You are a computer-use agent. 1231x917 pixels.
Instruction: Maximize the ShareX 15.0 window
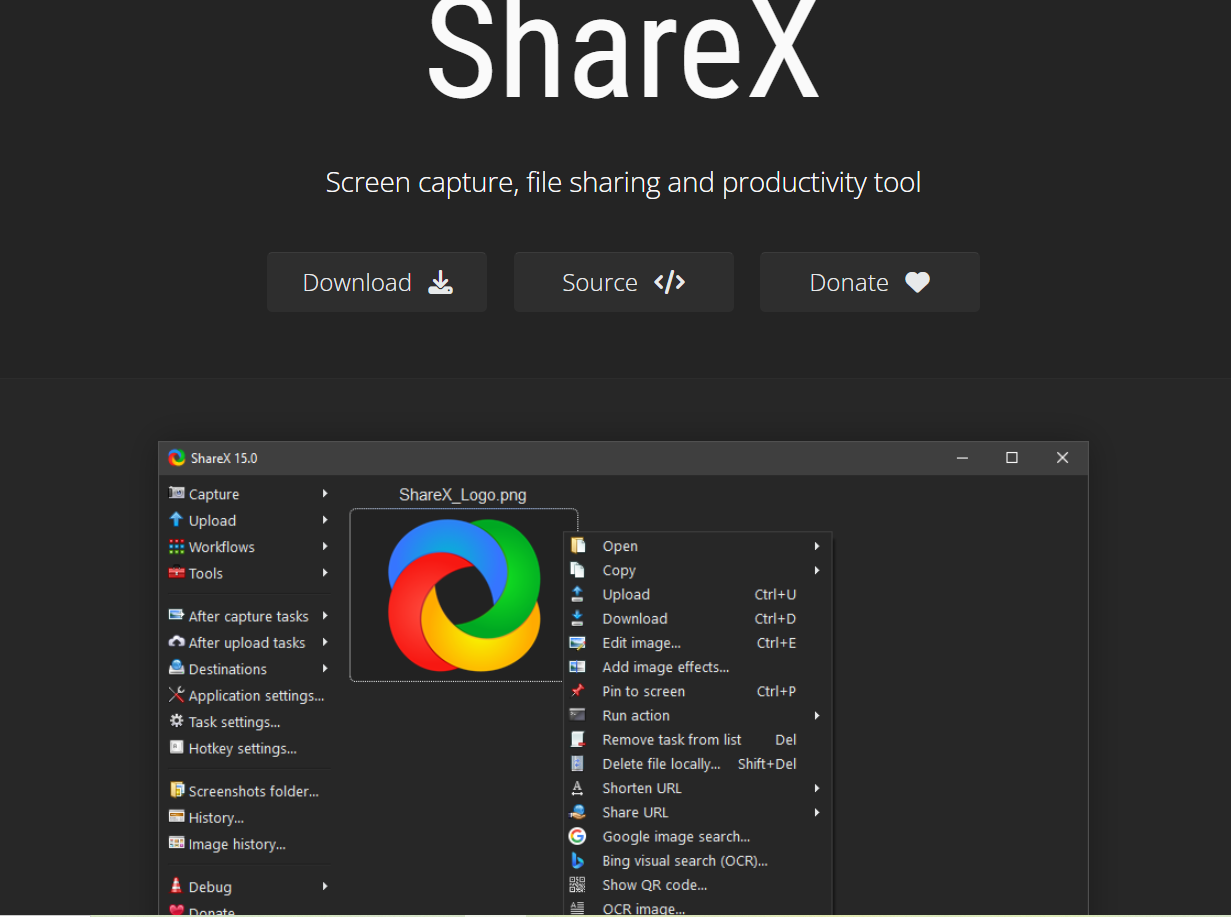1012,458
